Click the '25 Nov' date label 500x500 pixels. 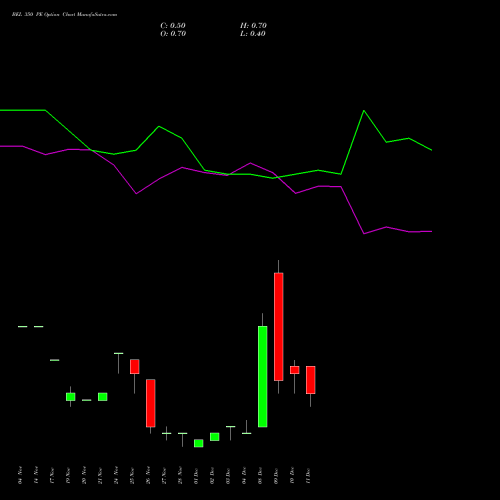132,475
